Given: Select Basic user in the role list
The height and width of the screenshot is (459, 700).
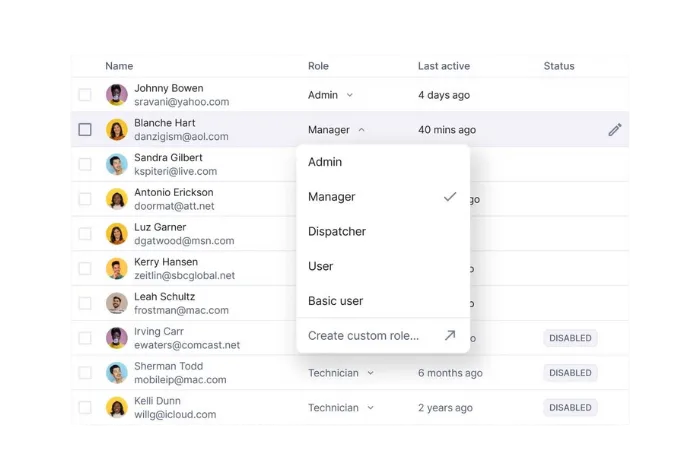Looking at the screenshot, I should pyautogui.click(x=336, y=301).
